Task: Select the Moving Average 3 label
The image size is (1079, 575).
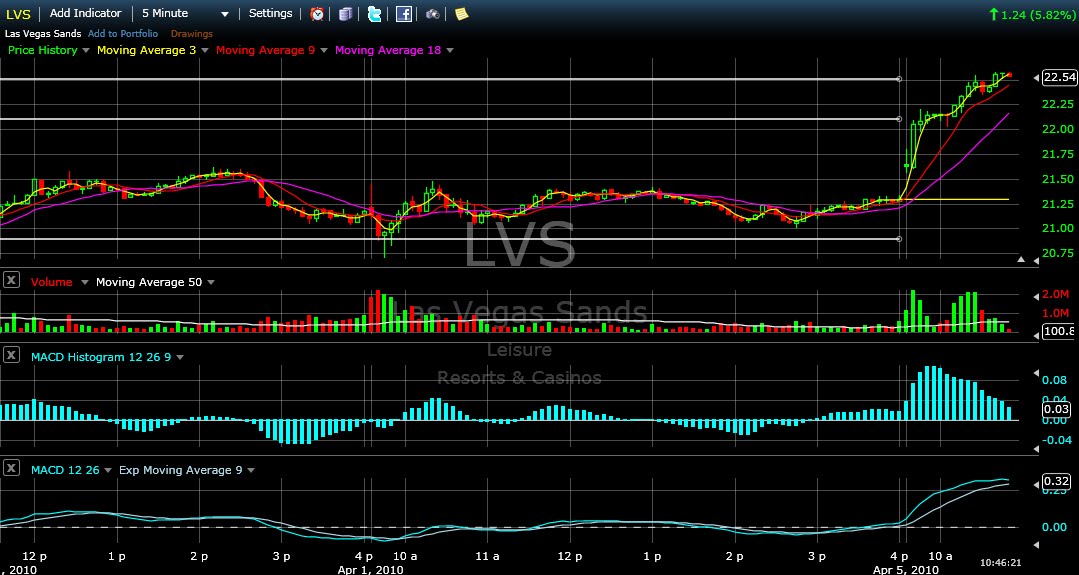Action: point(147,50)
